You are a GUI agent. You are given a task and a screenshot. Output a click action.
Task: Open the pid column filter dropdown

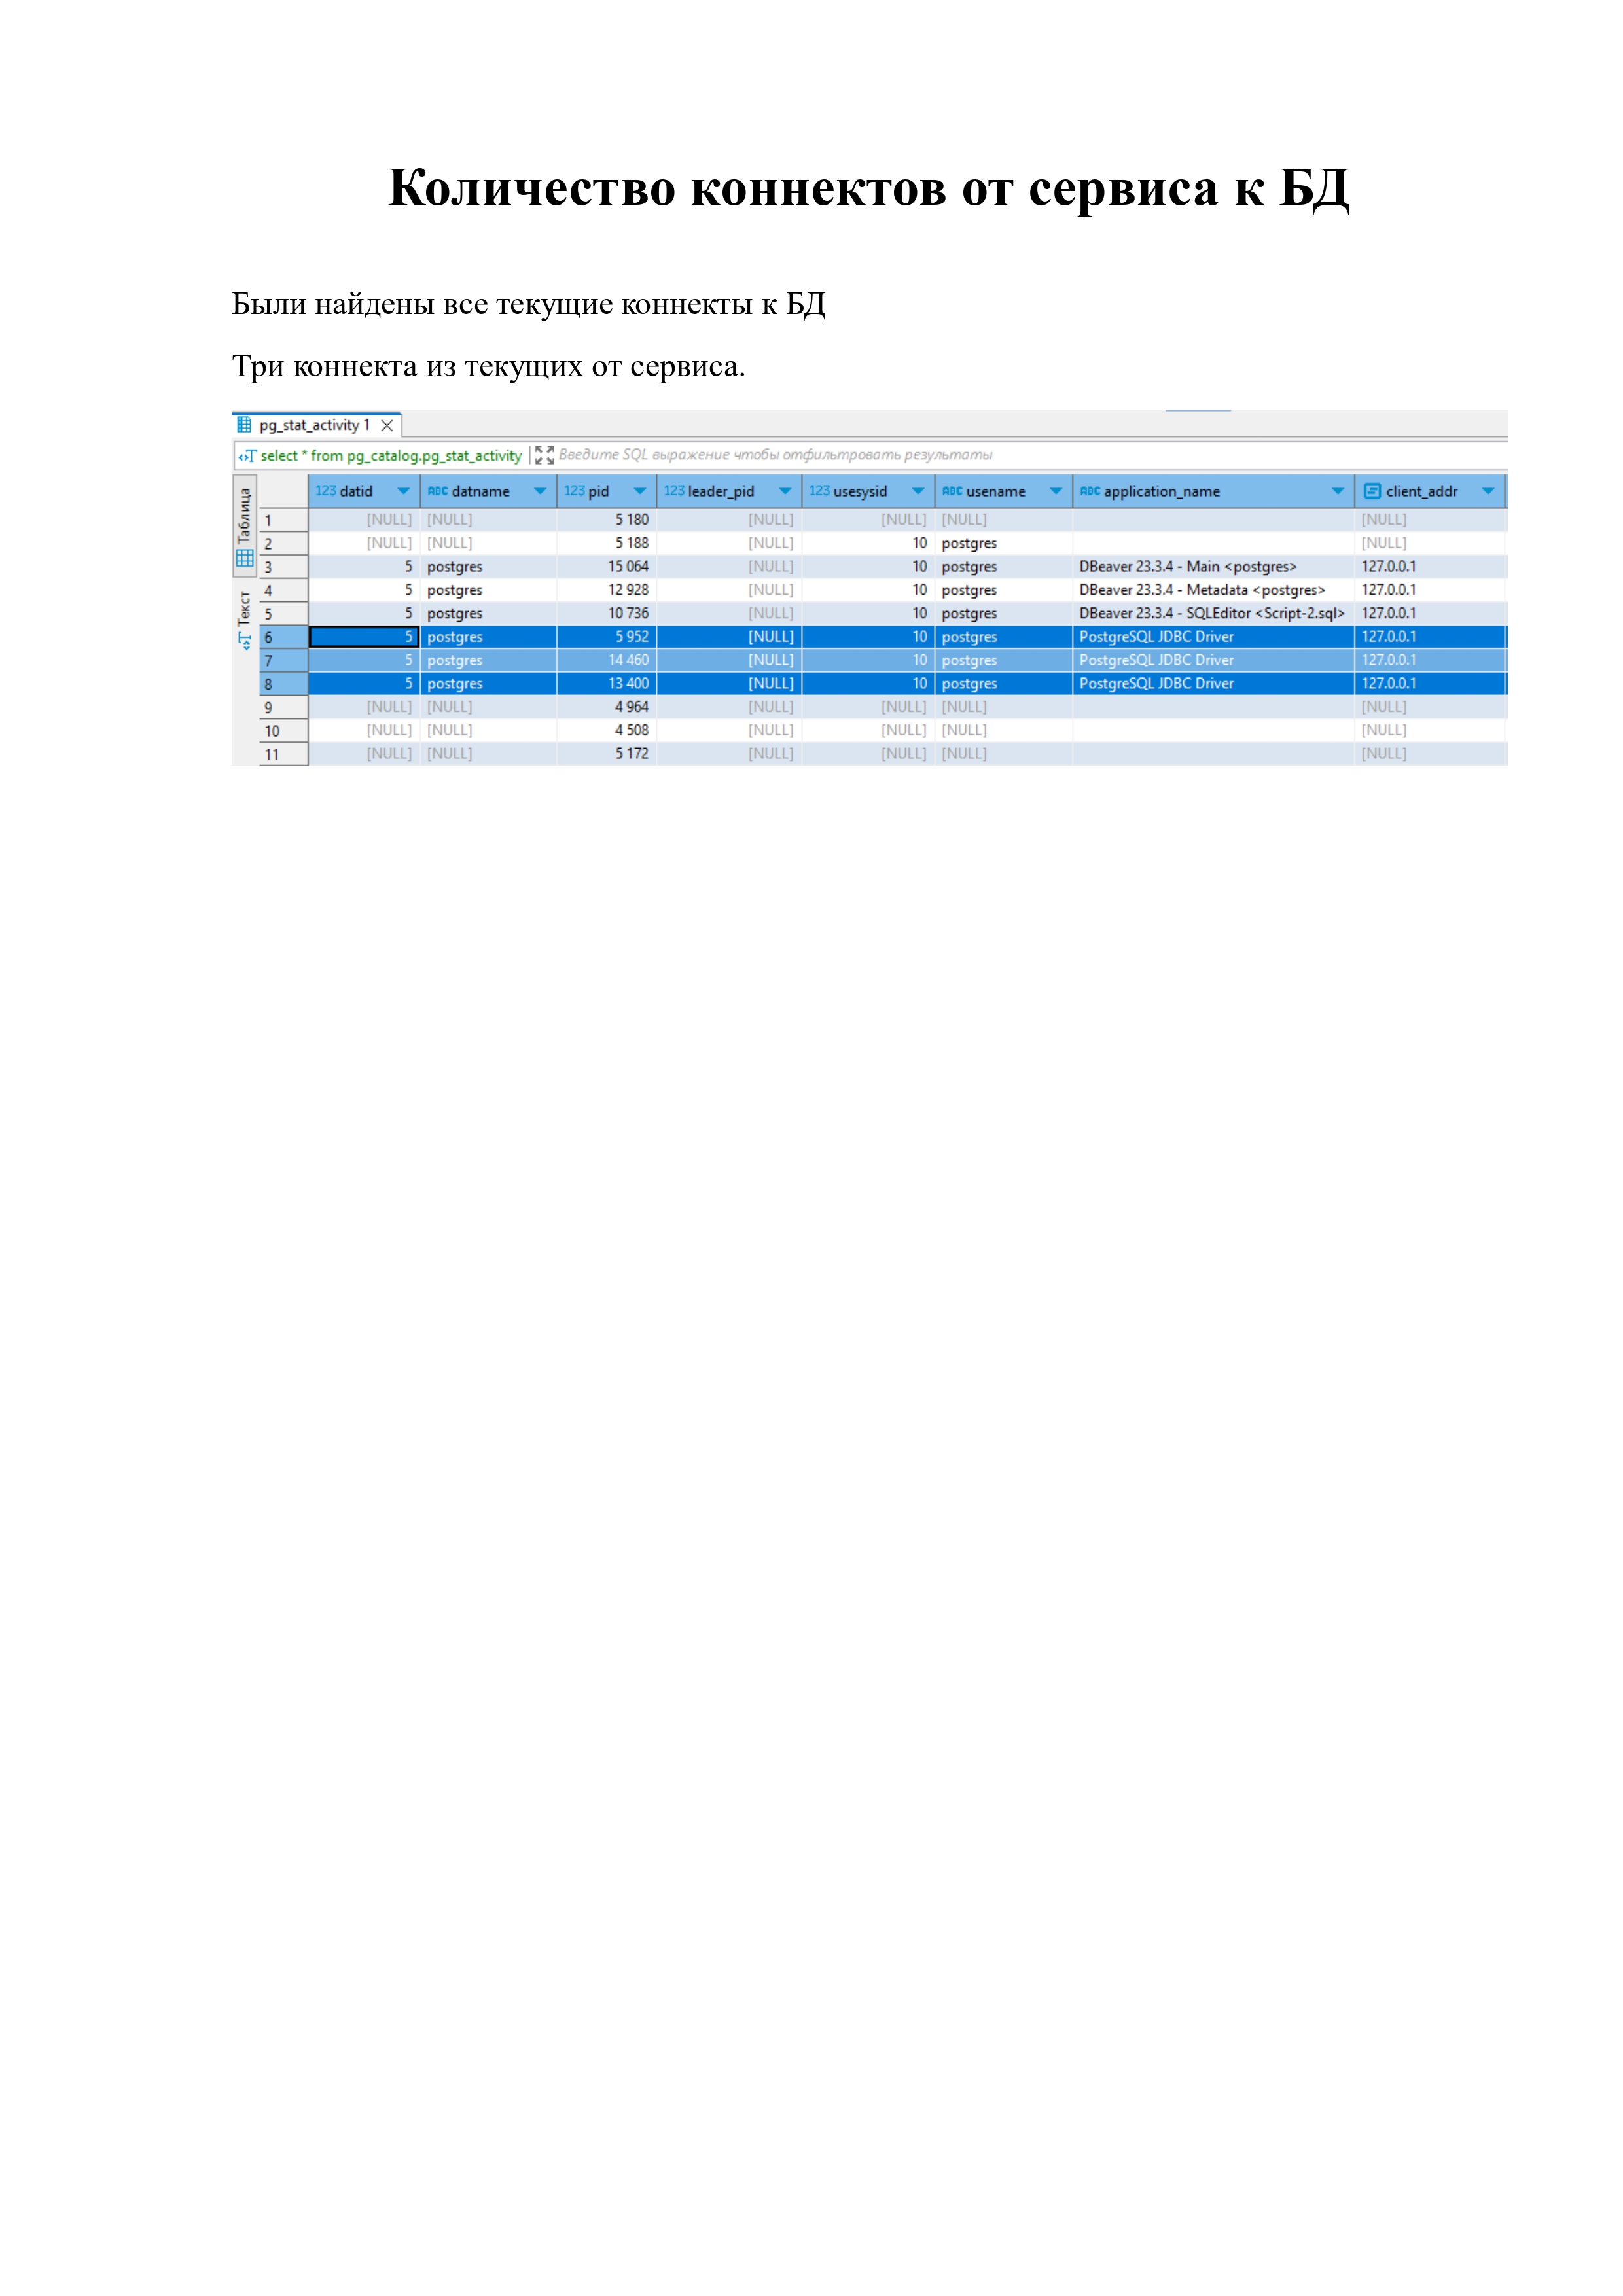pos(640,491)
